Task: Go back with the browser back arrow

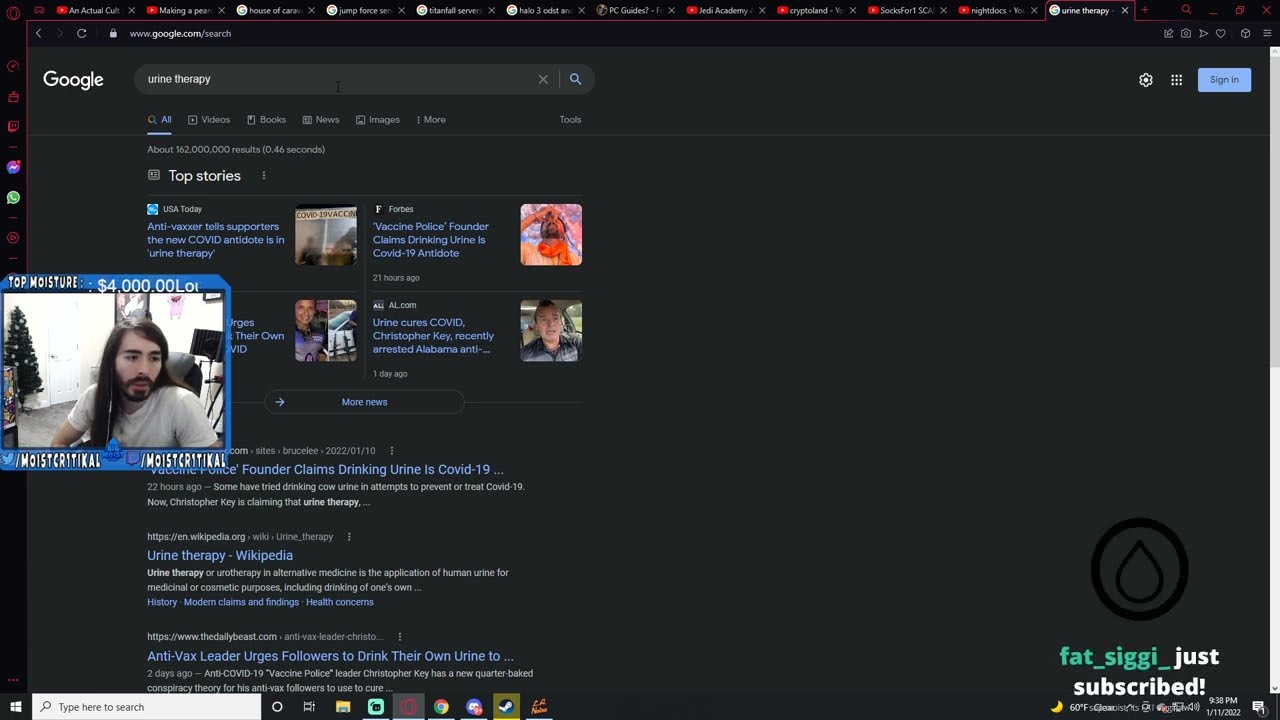Action: click(38, 33)
